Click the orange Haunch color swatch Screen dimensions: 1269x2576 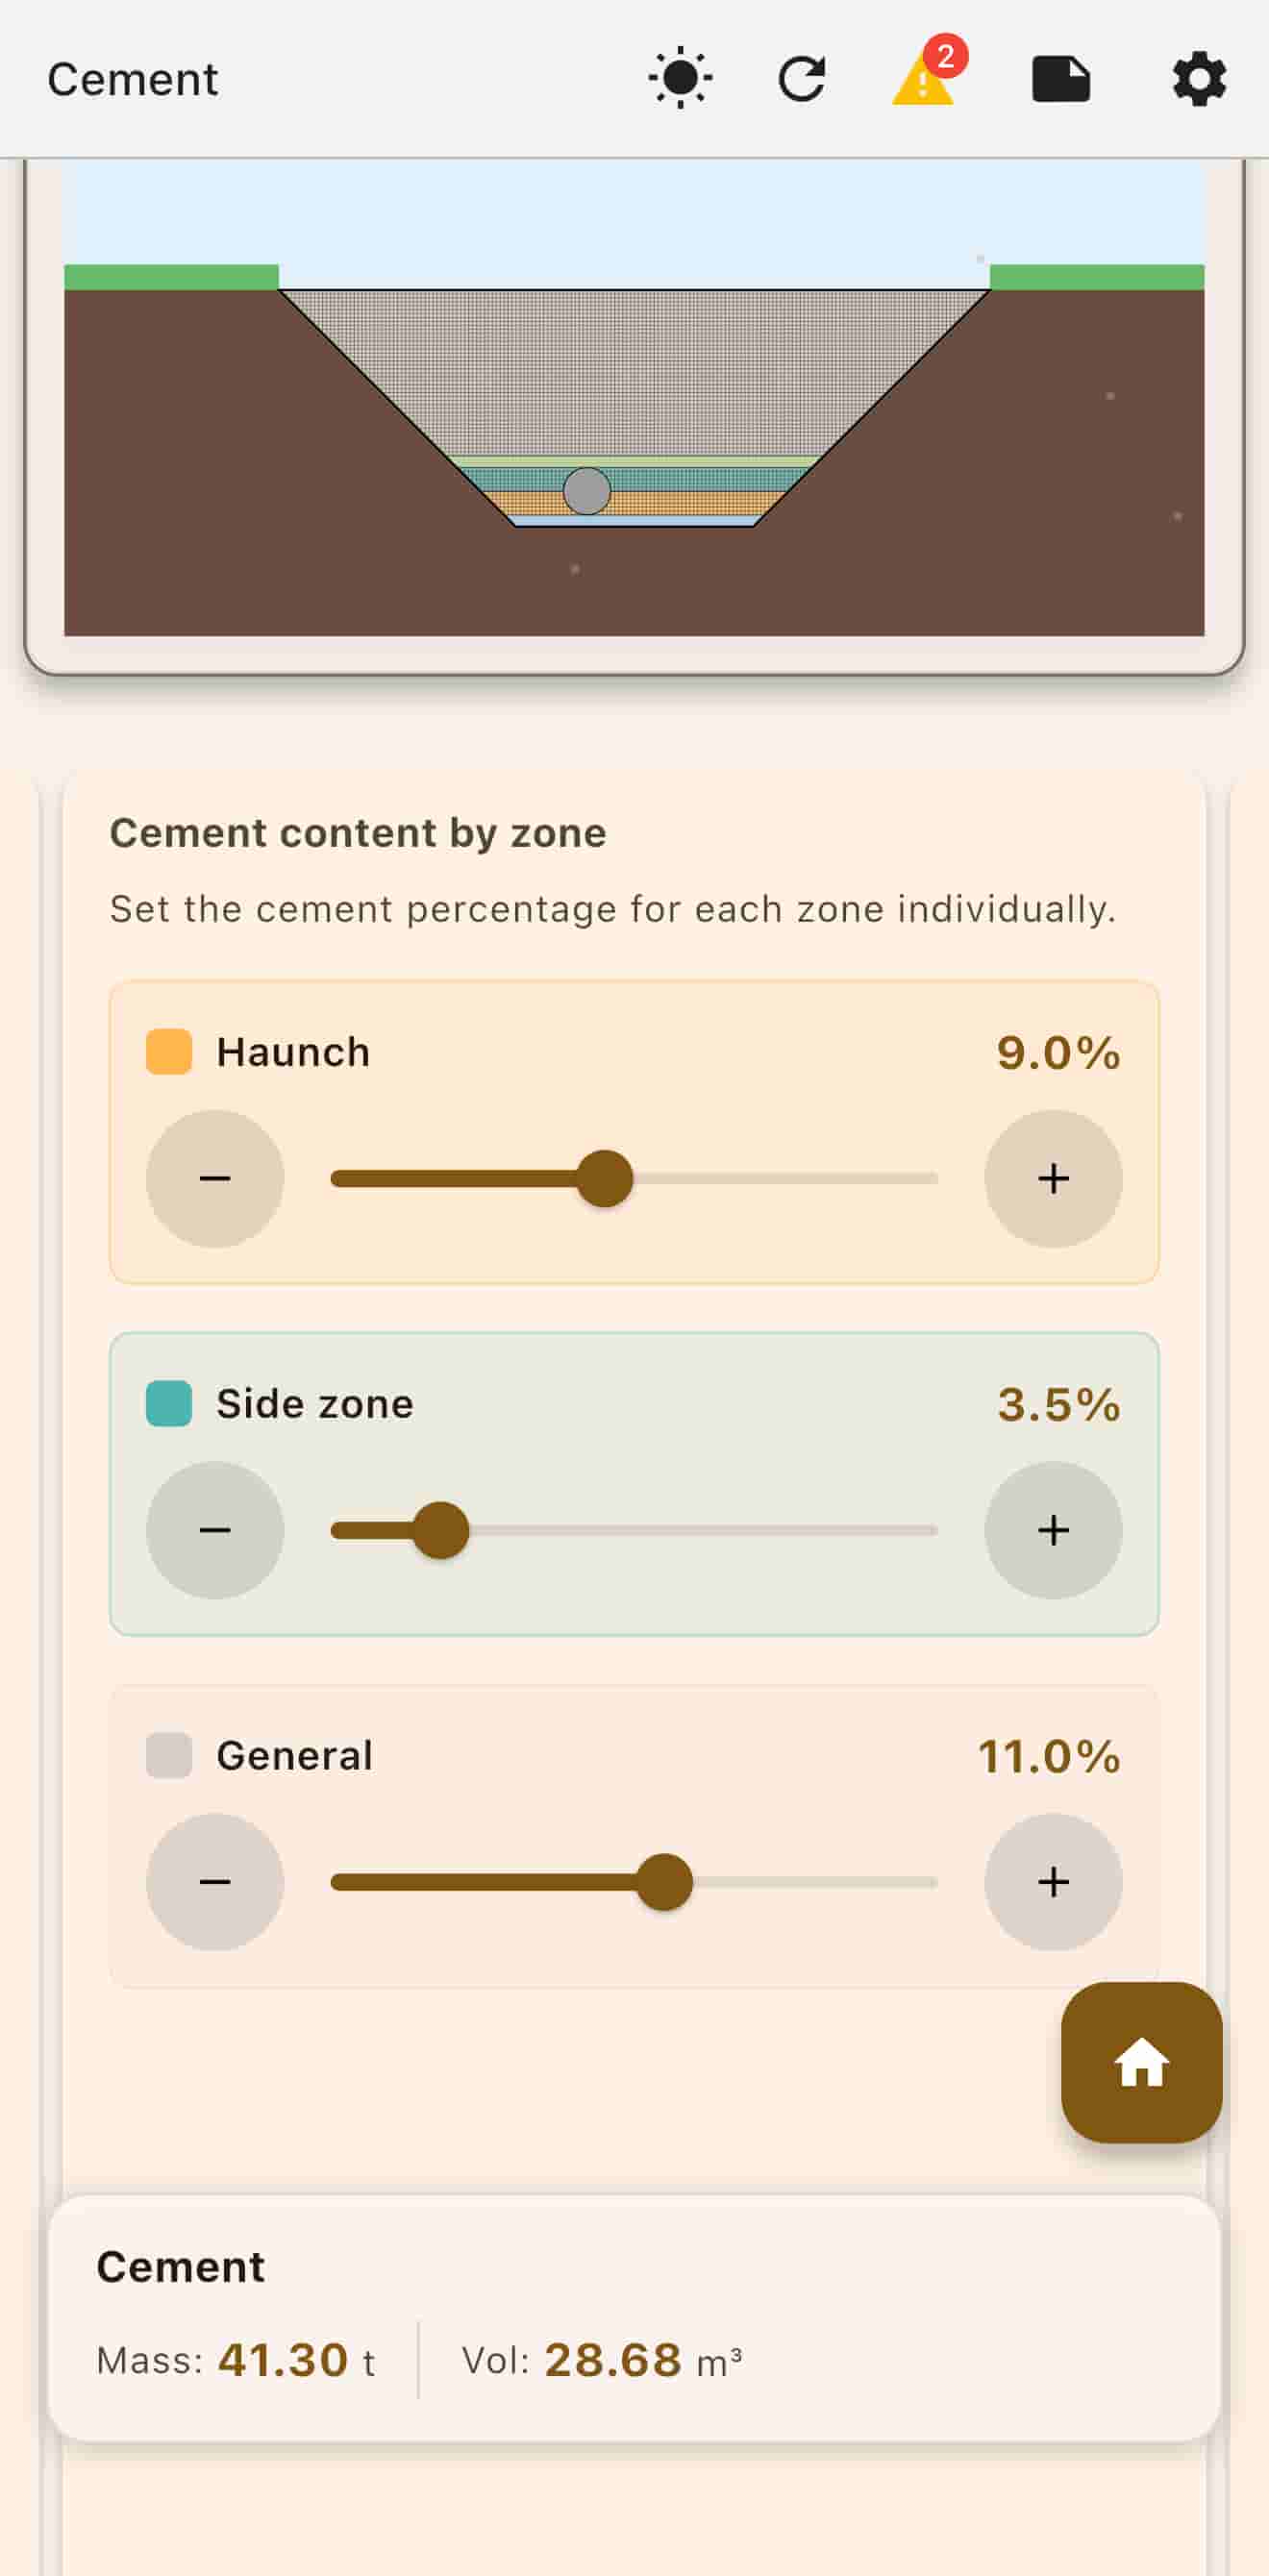coord(168,1051)
